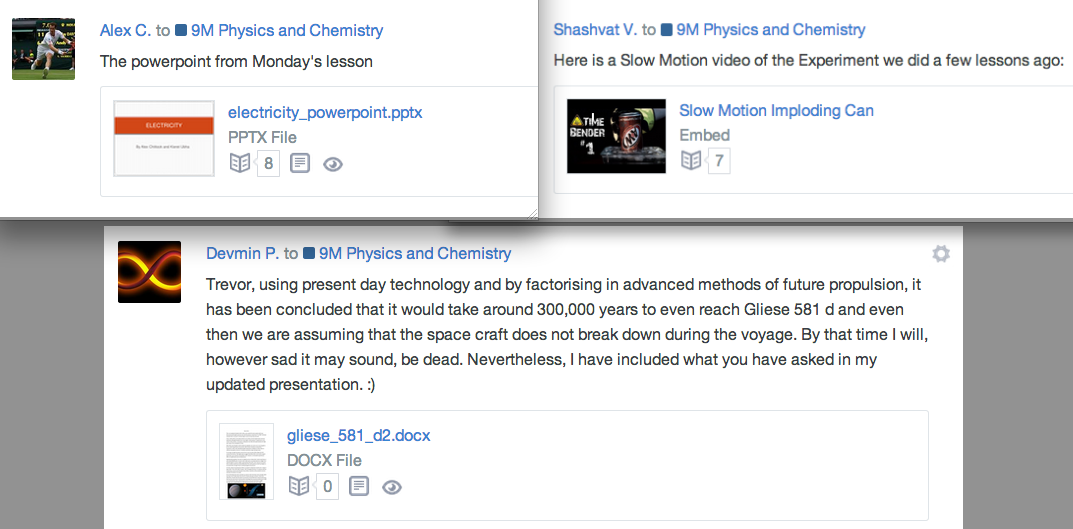Open the electricity_powerpoint.pptx file link

point(325,112)
